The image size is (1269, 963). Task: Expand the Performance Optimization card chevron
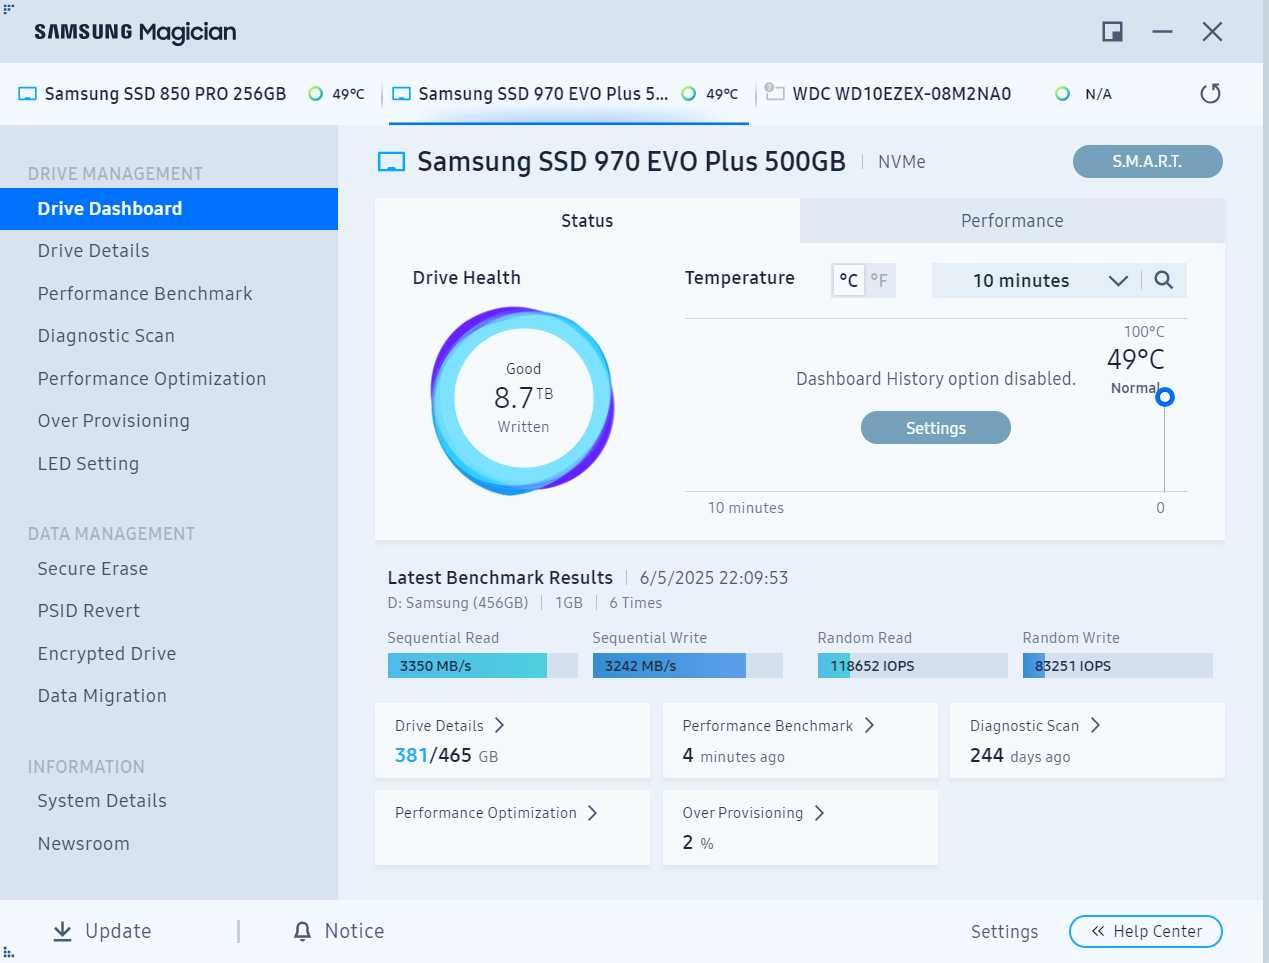(592, 813)
